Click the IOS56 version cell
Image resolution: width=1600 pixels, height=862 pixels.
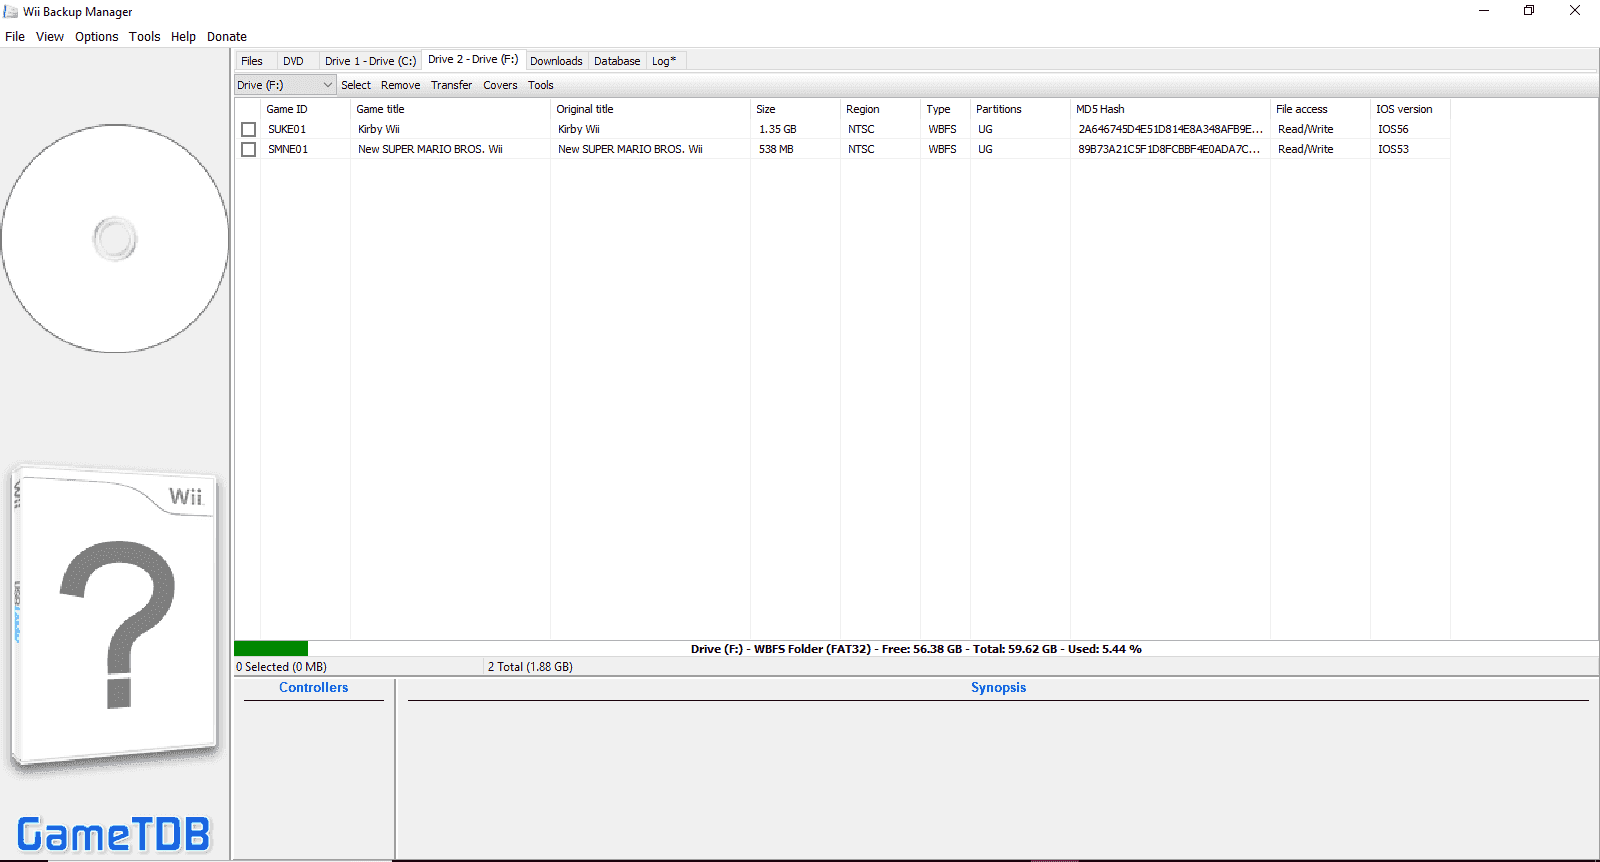click(x=1393, y=129)
